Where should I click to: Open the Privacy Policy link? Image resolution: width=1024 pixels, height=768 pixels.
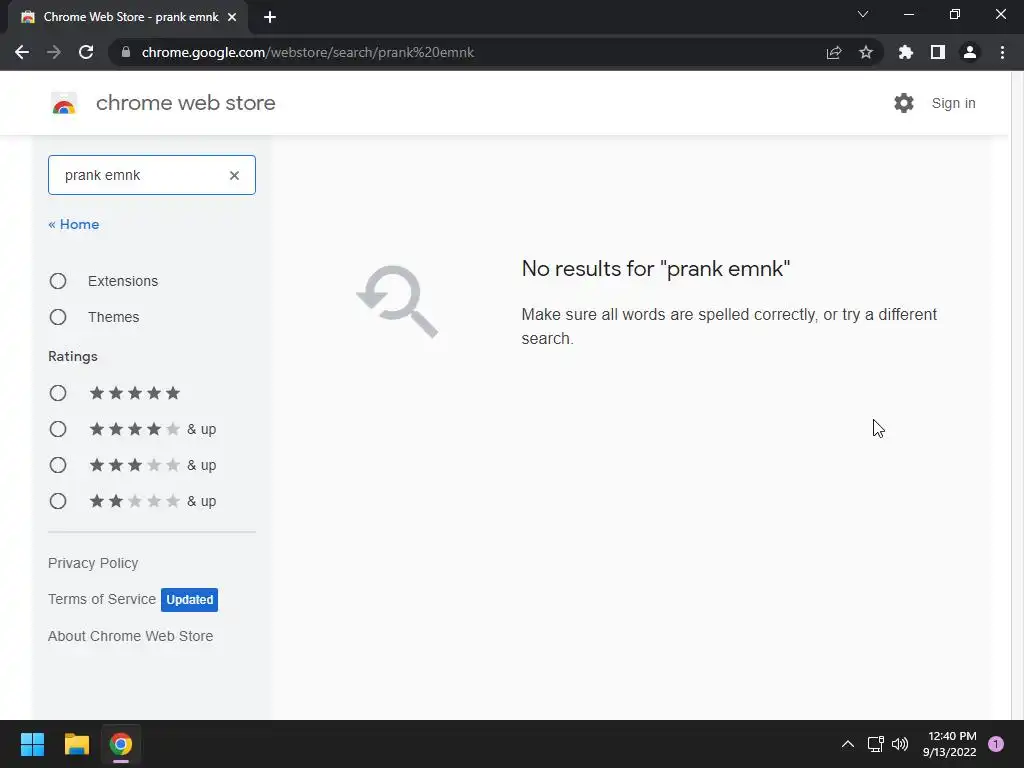tap(93, 563)
